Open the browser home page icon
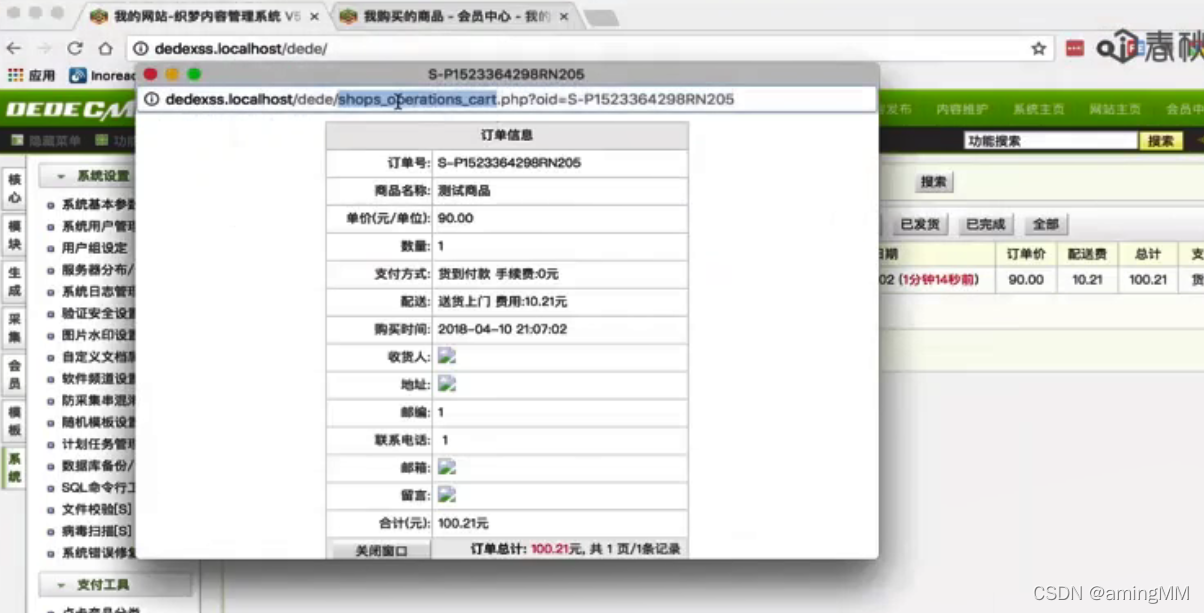The height and width of the screenshot is (613, 1204). click(105, 48)
